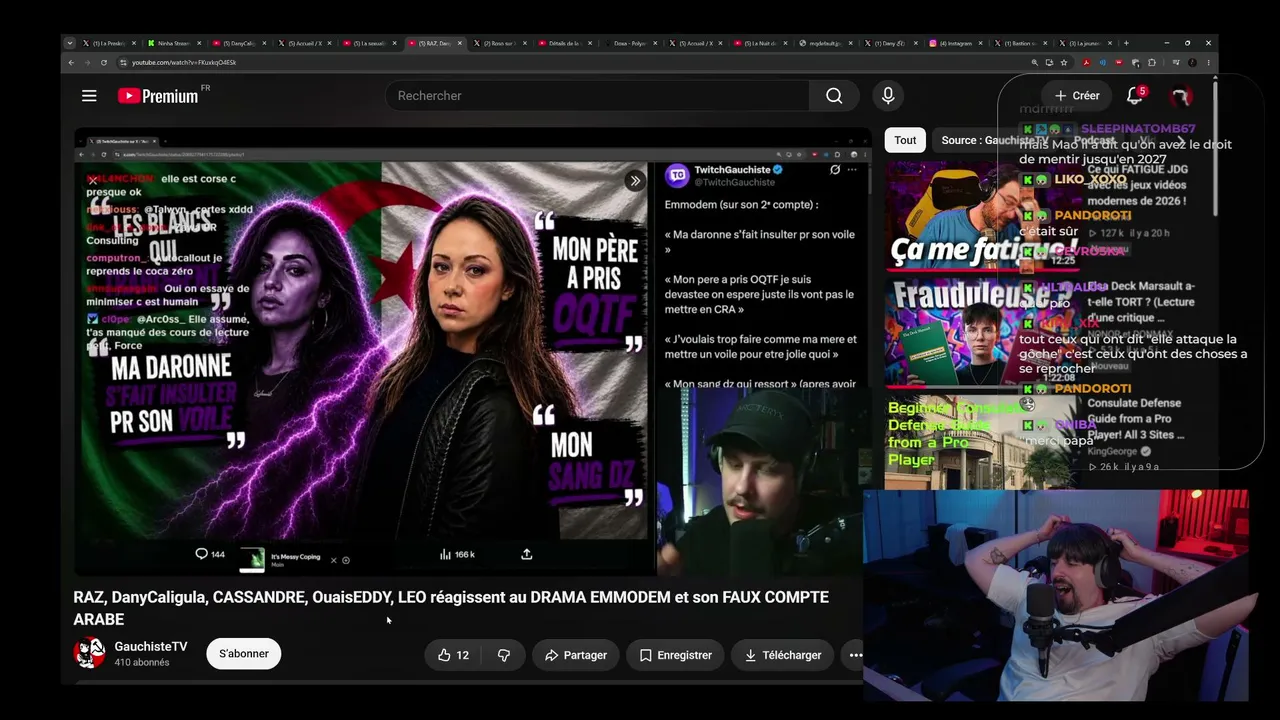Click the magnifying glass search button
This screenshot has width=1280, height=720.
click(x=834, y=96)
